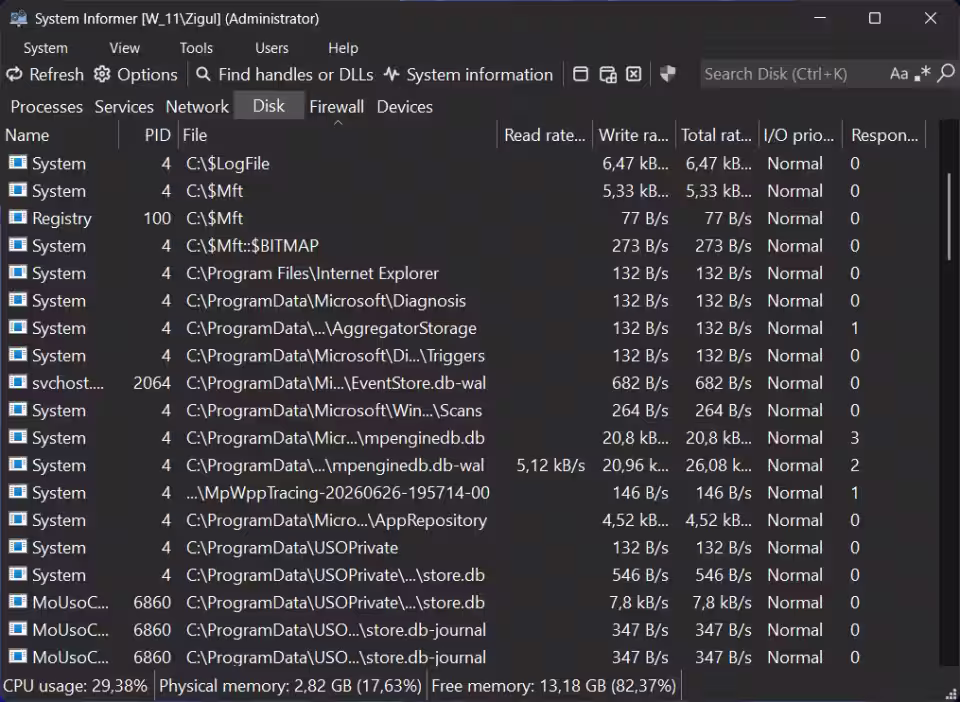Screen dimensions: 960x702
Task: Click the Free memory status bar entry
Action: [553, 685]
